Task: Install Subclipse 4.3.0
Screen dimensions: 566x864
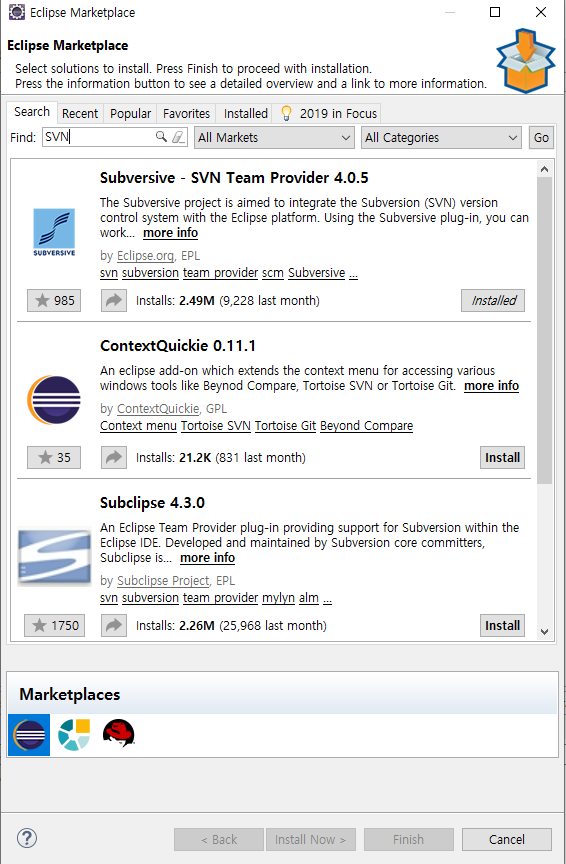Action: click(502, 625)
